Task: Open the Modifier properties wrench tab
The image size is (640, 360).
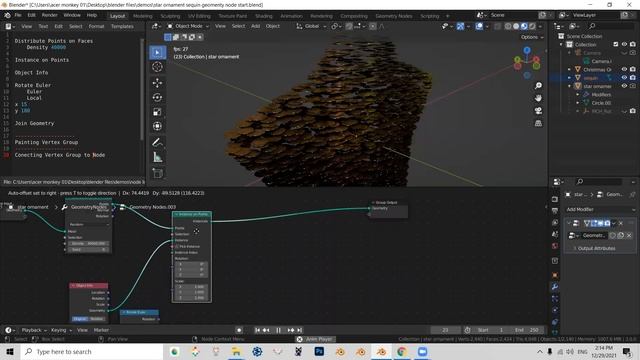Action: point(555,287)
